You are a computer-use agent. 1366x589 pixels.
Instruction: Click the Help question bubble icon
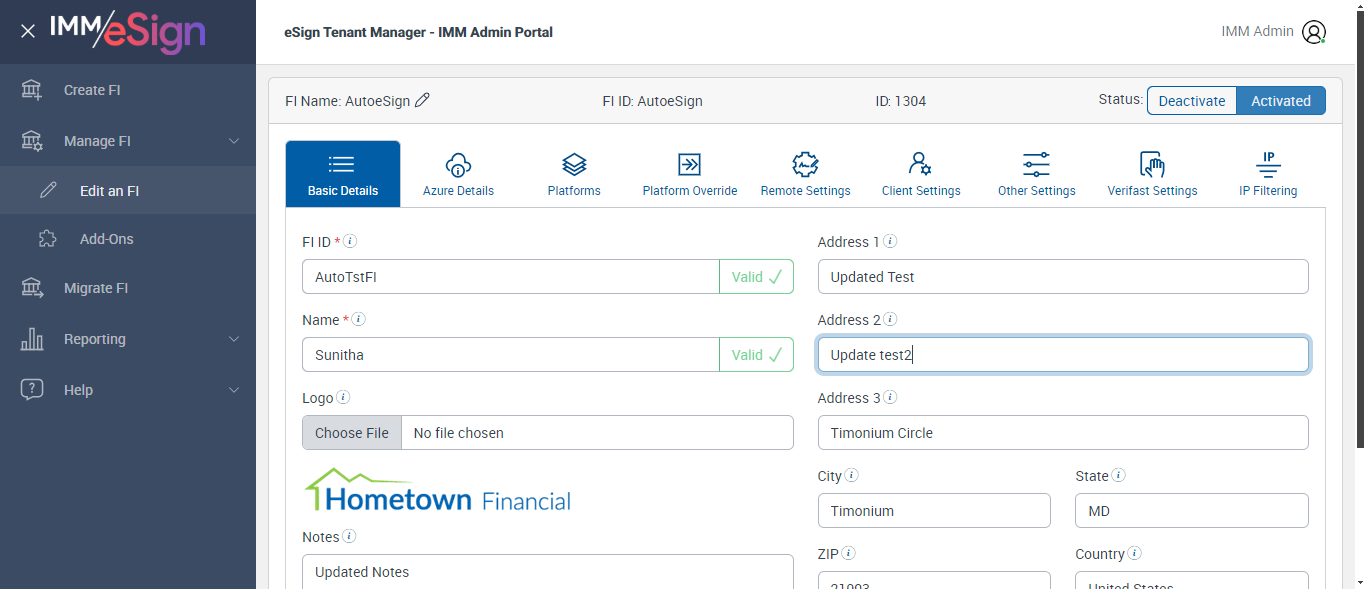click(x=32, y=390)
